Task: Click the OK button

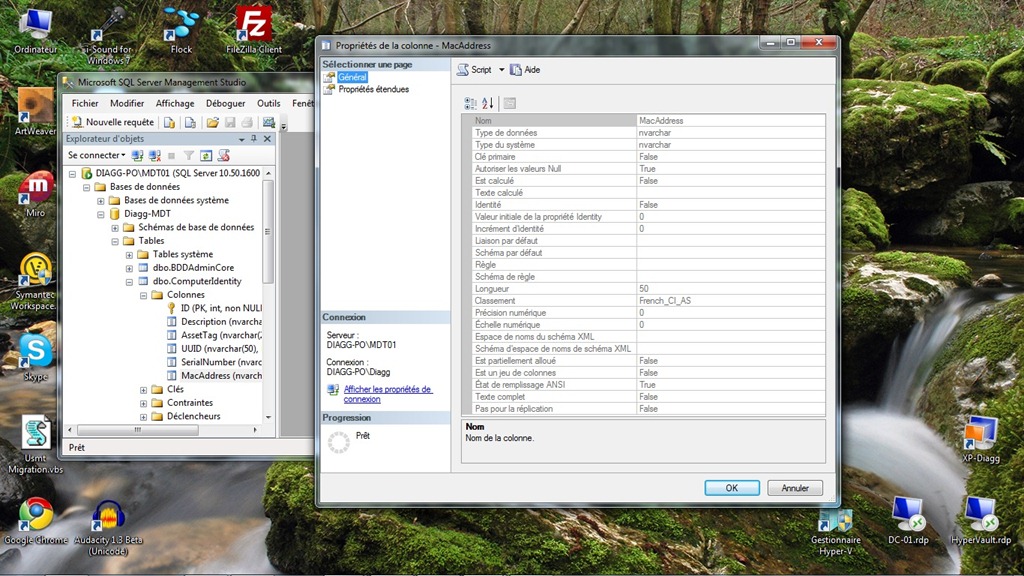Action: click(731, 488)
